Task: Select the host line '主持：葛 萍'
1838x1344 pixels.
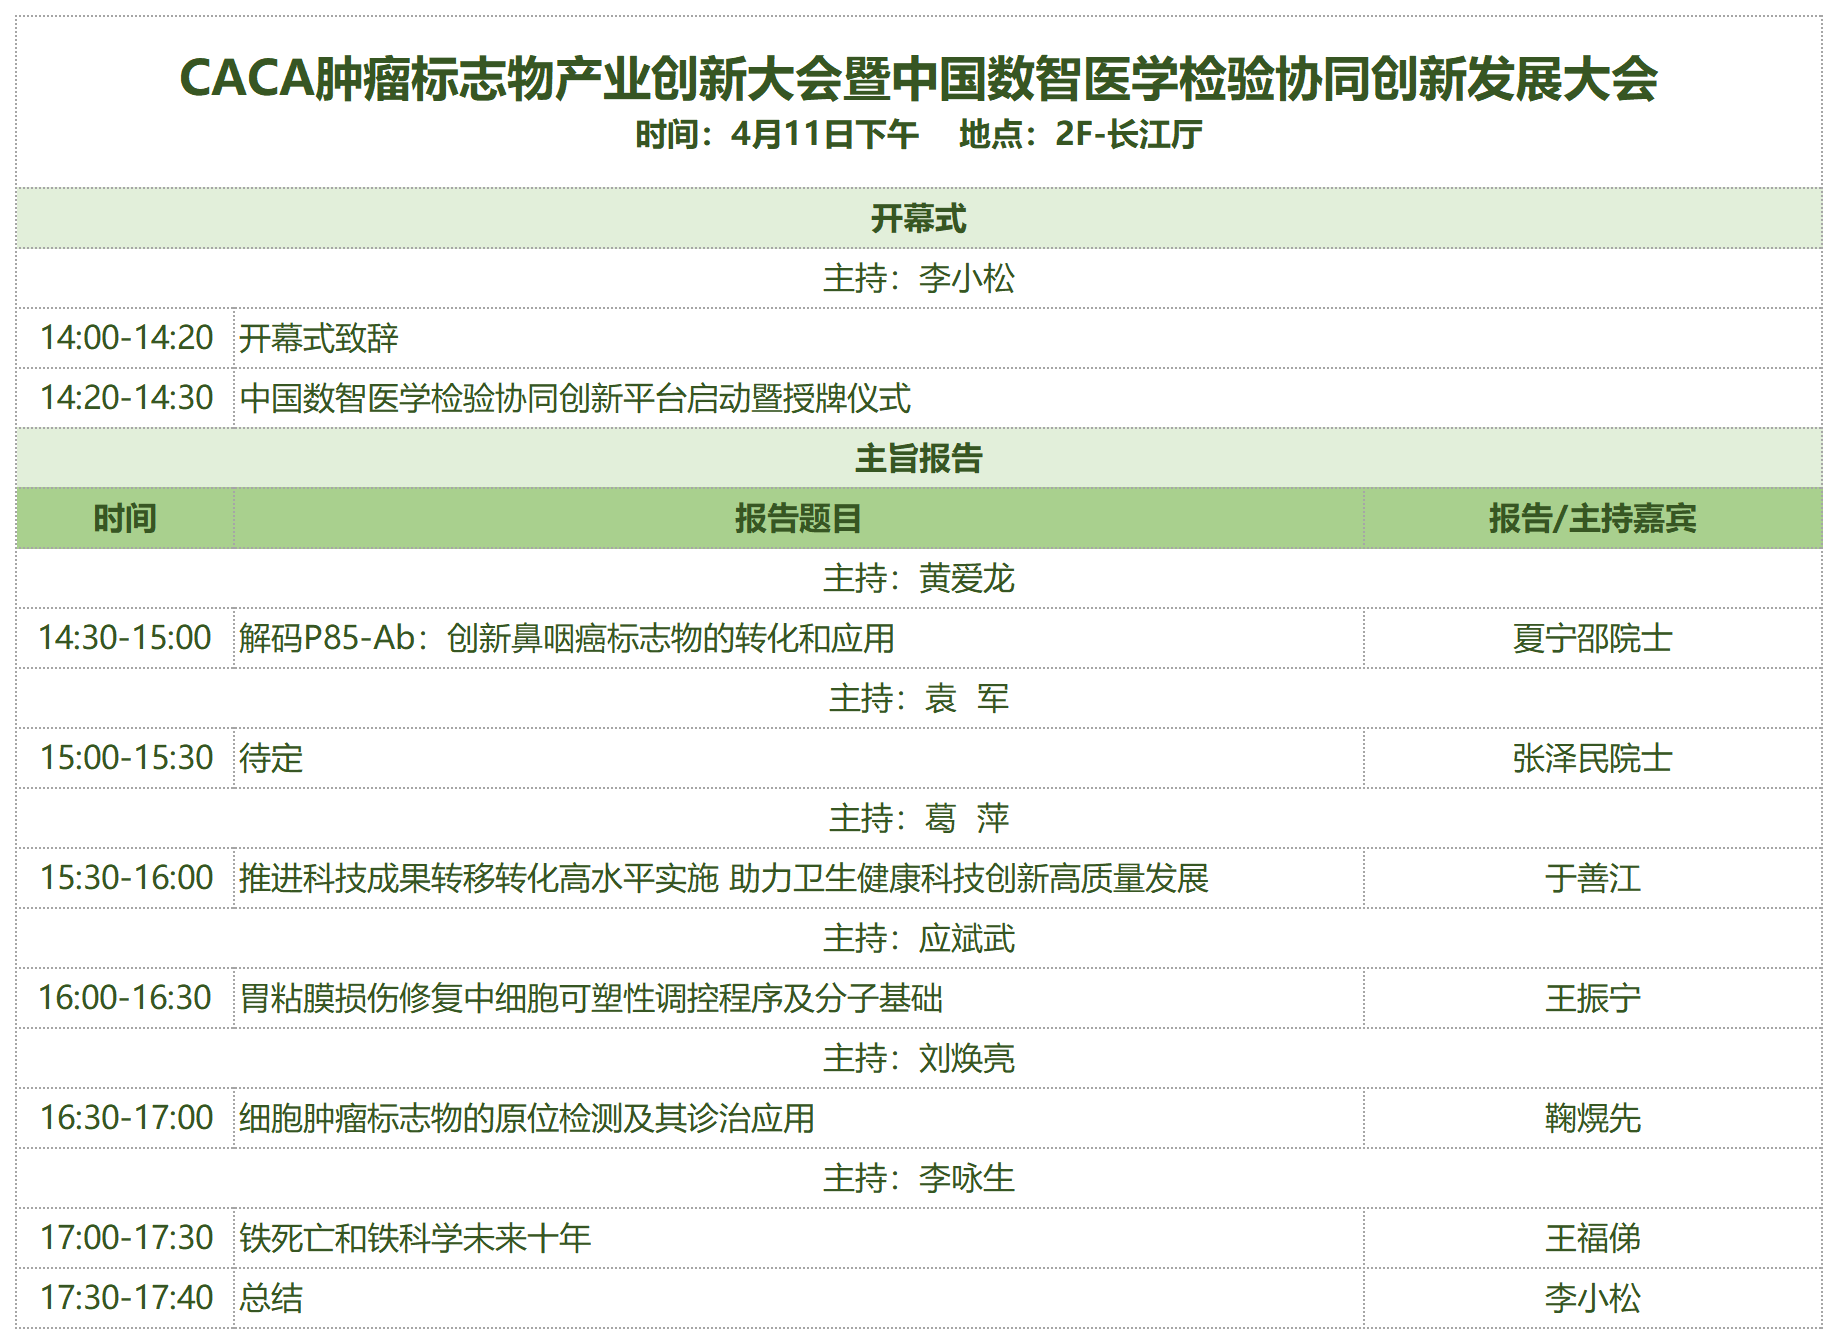Action: click(x=918, y=818)
